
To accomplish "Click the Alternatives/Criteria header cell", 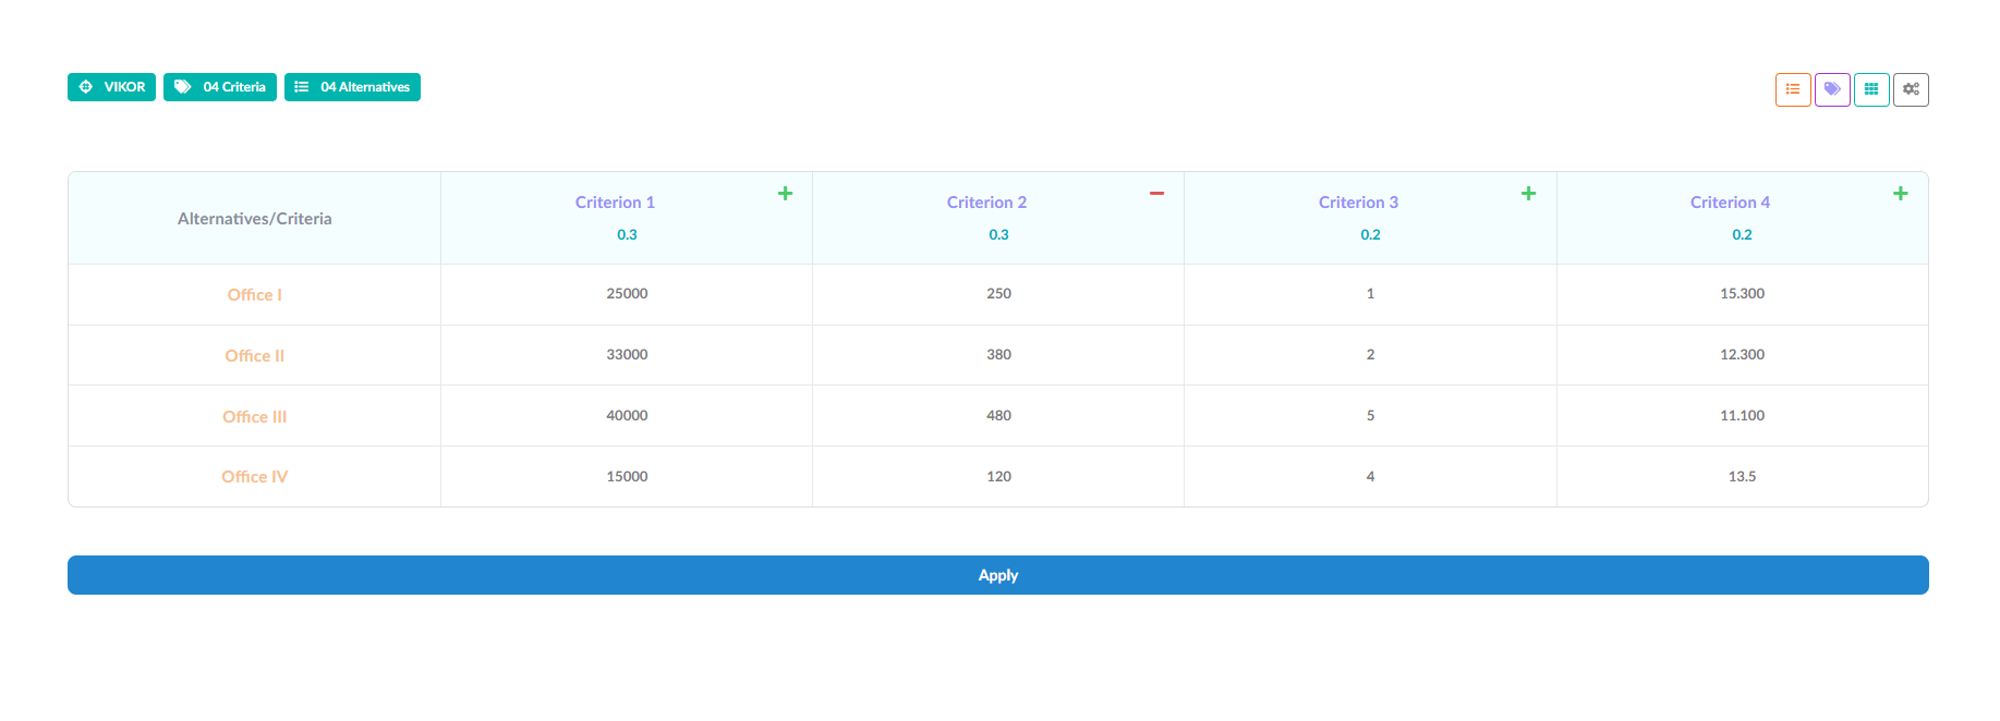I will tap(254, 219).
